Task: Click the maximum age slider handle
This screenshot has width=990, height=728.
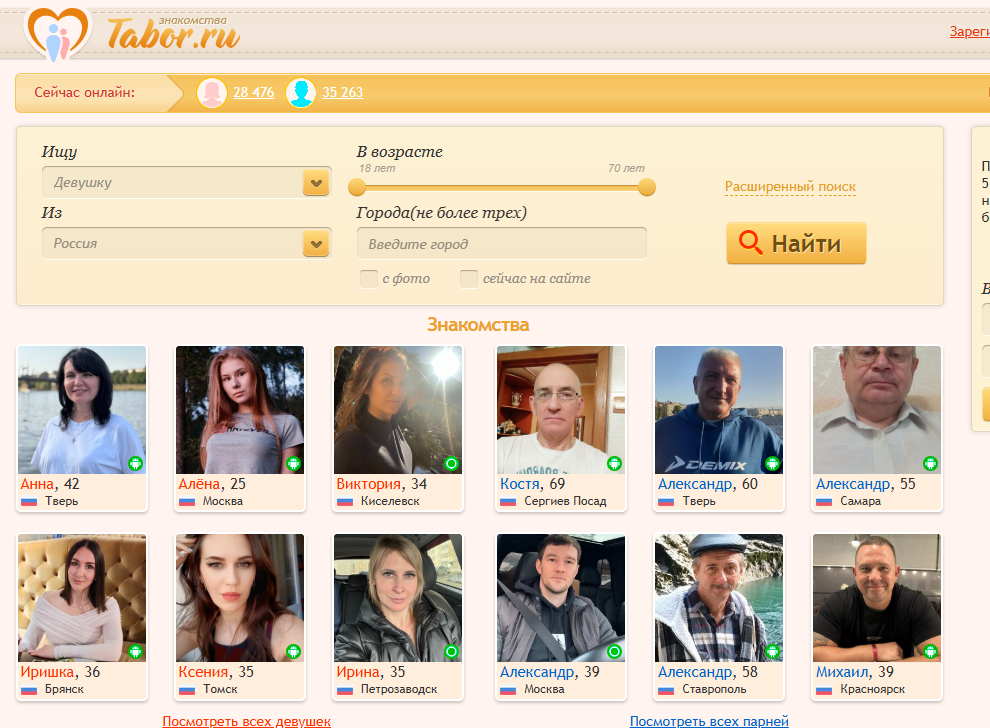Action: pos(647,187)
